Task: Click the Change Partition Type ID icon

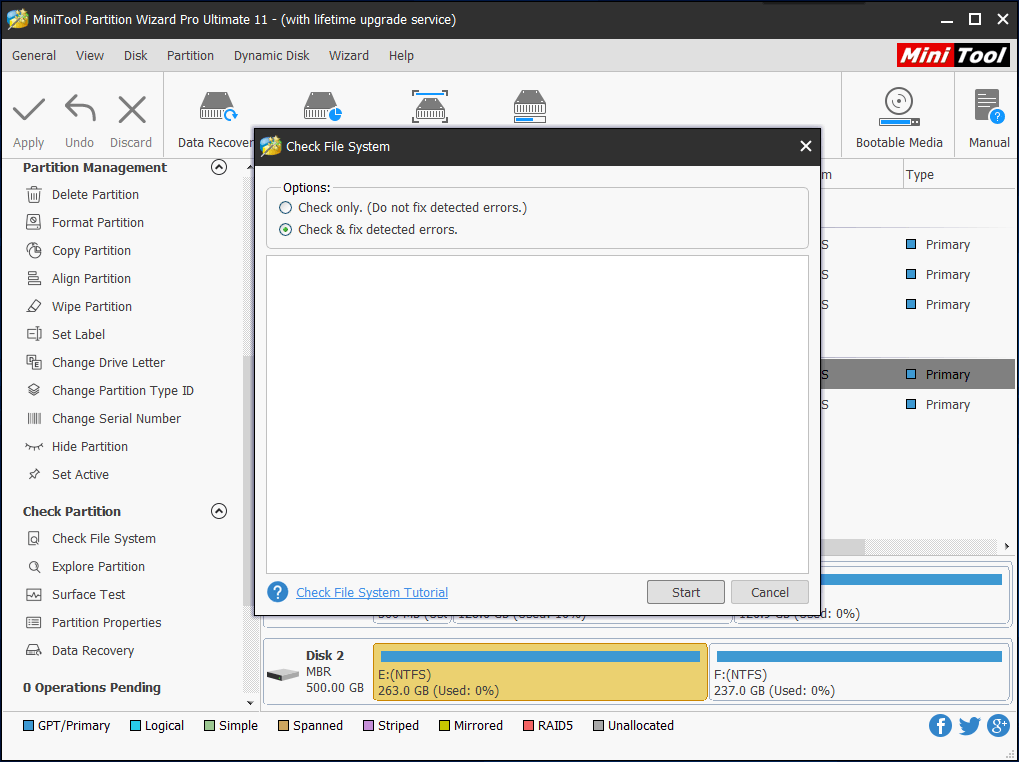Action: pyautogui.click(x=34, y=390)
